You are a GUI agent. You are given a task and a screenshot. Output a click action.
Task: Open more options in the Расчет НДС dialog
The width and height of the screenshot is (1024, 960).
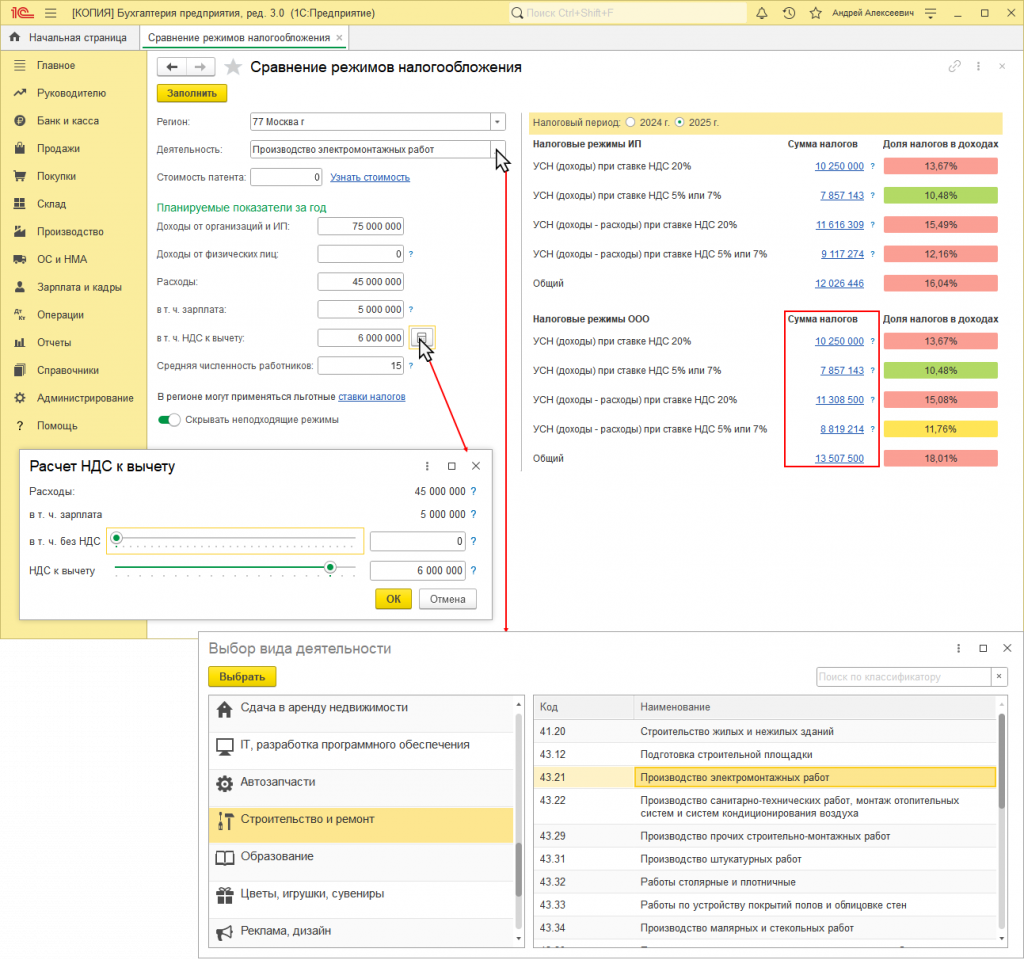427,466
